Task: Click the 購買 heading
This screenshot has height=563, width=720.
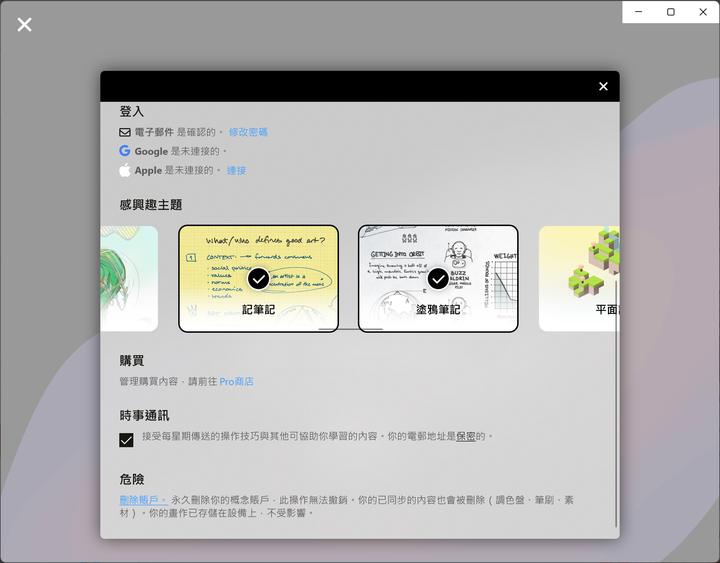Action: coord(132,361)
